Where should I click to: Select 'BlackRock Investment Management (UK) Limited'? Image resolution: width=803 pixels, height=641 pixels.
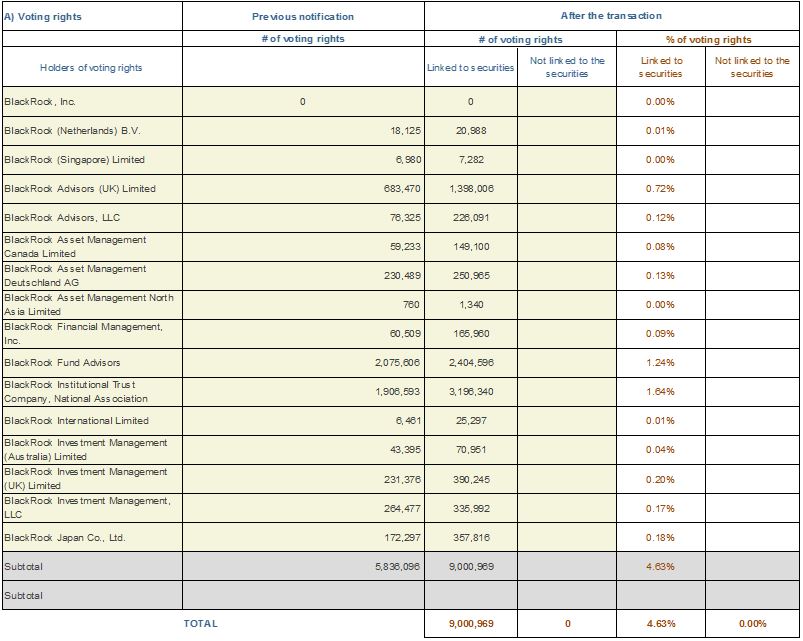(x=86, y=479)
